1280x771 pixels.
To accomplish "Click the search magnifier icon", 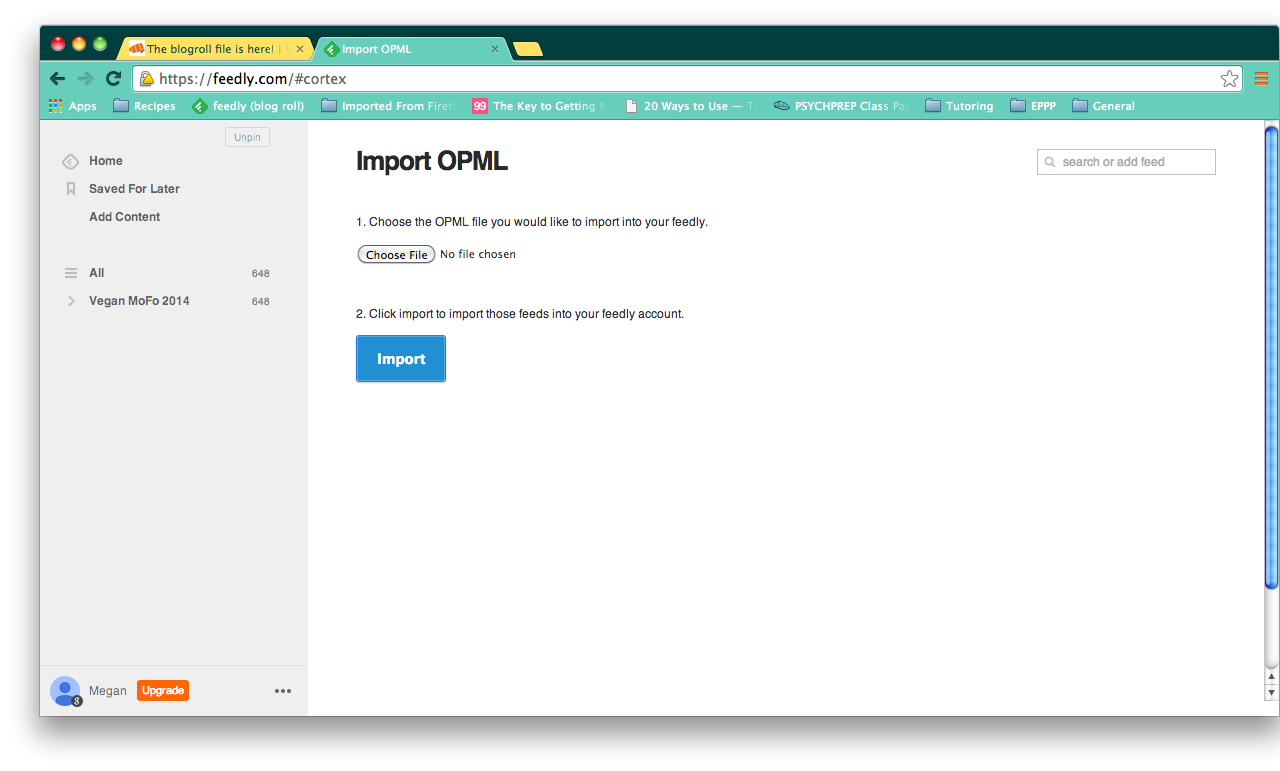I will coord(1050,162).
